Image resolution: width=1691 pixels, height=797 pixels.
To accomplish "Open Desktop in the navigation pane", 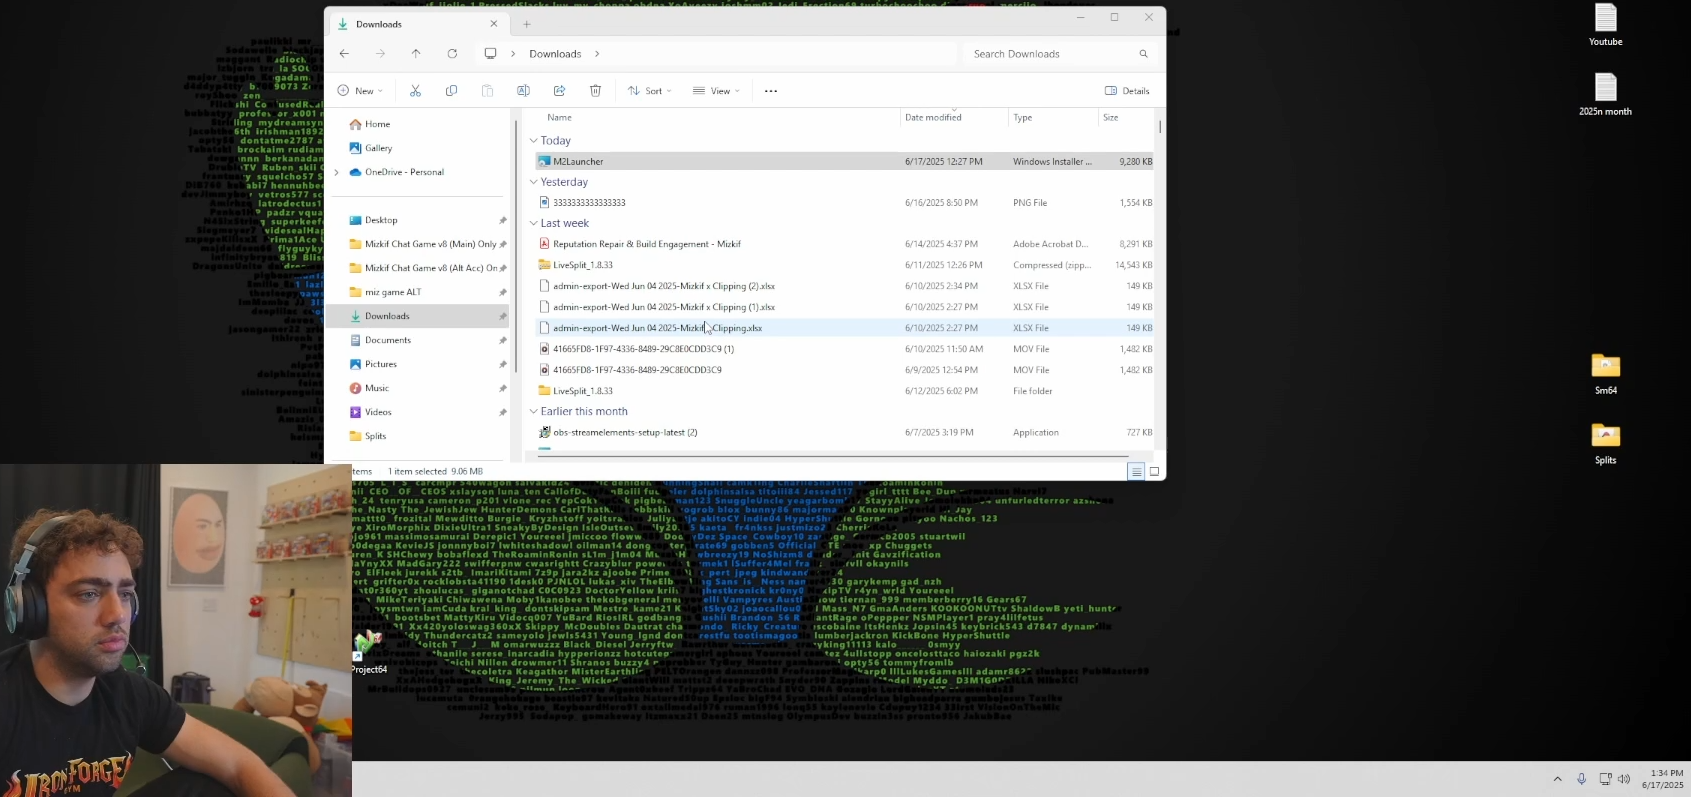I will [x=381, y=220].
